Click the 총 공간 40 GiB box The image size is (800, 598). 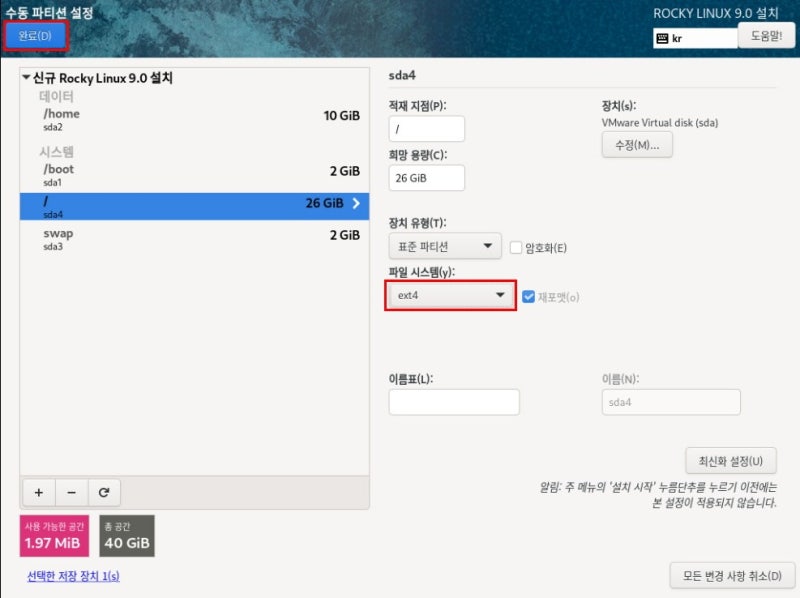click(127, 536)
